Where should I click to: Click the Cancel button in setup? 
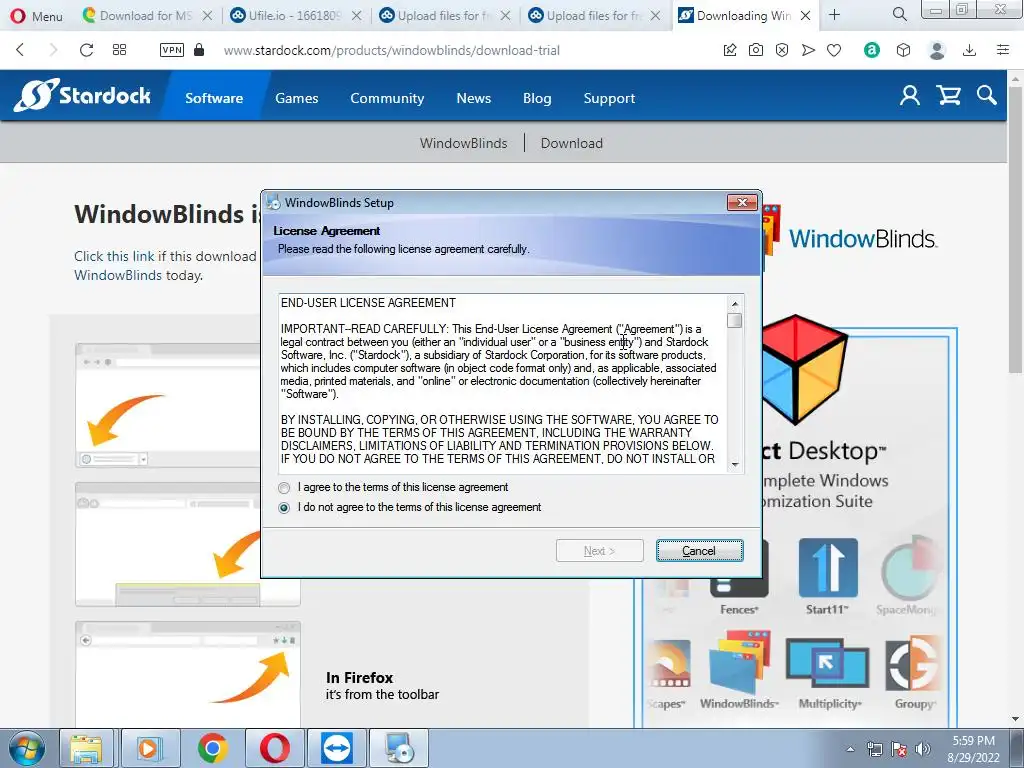pos(699,551)
